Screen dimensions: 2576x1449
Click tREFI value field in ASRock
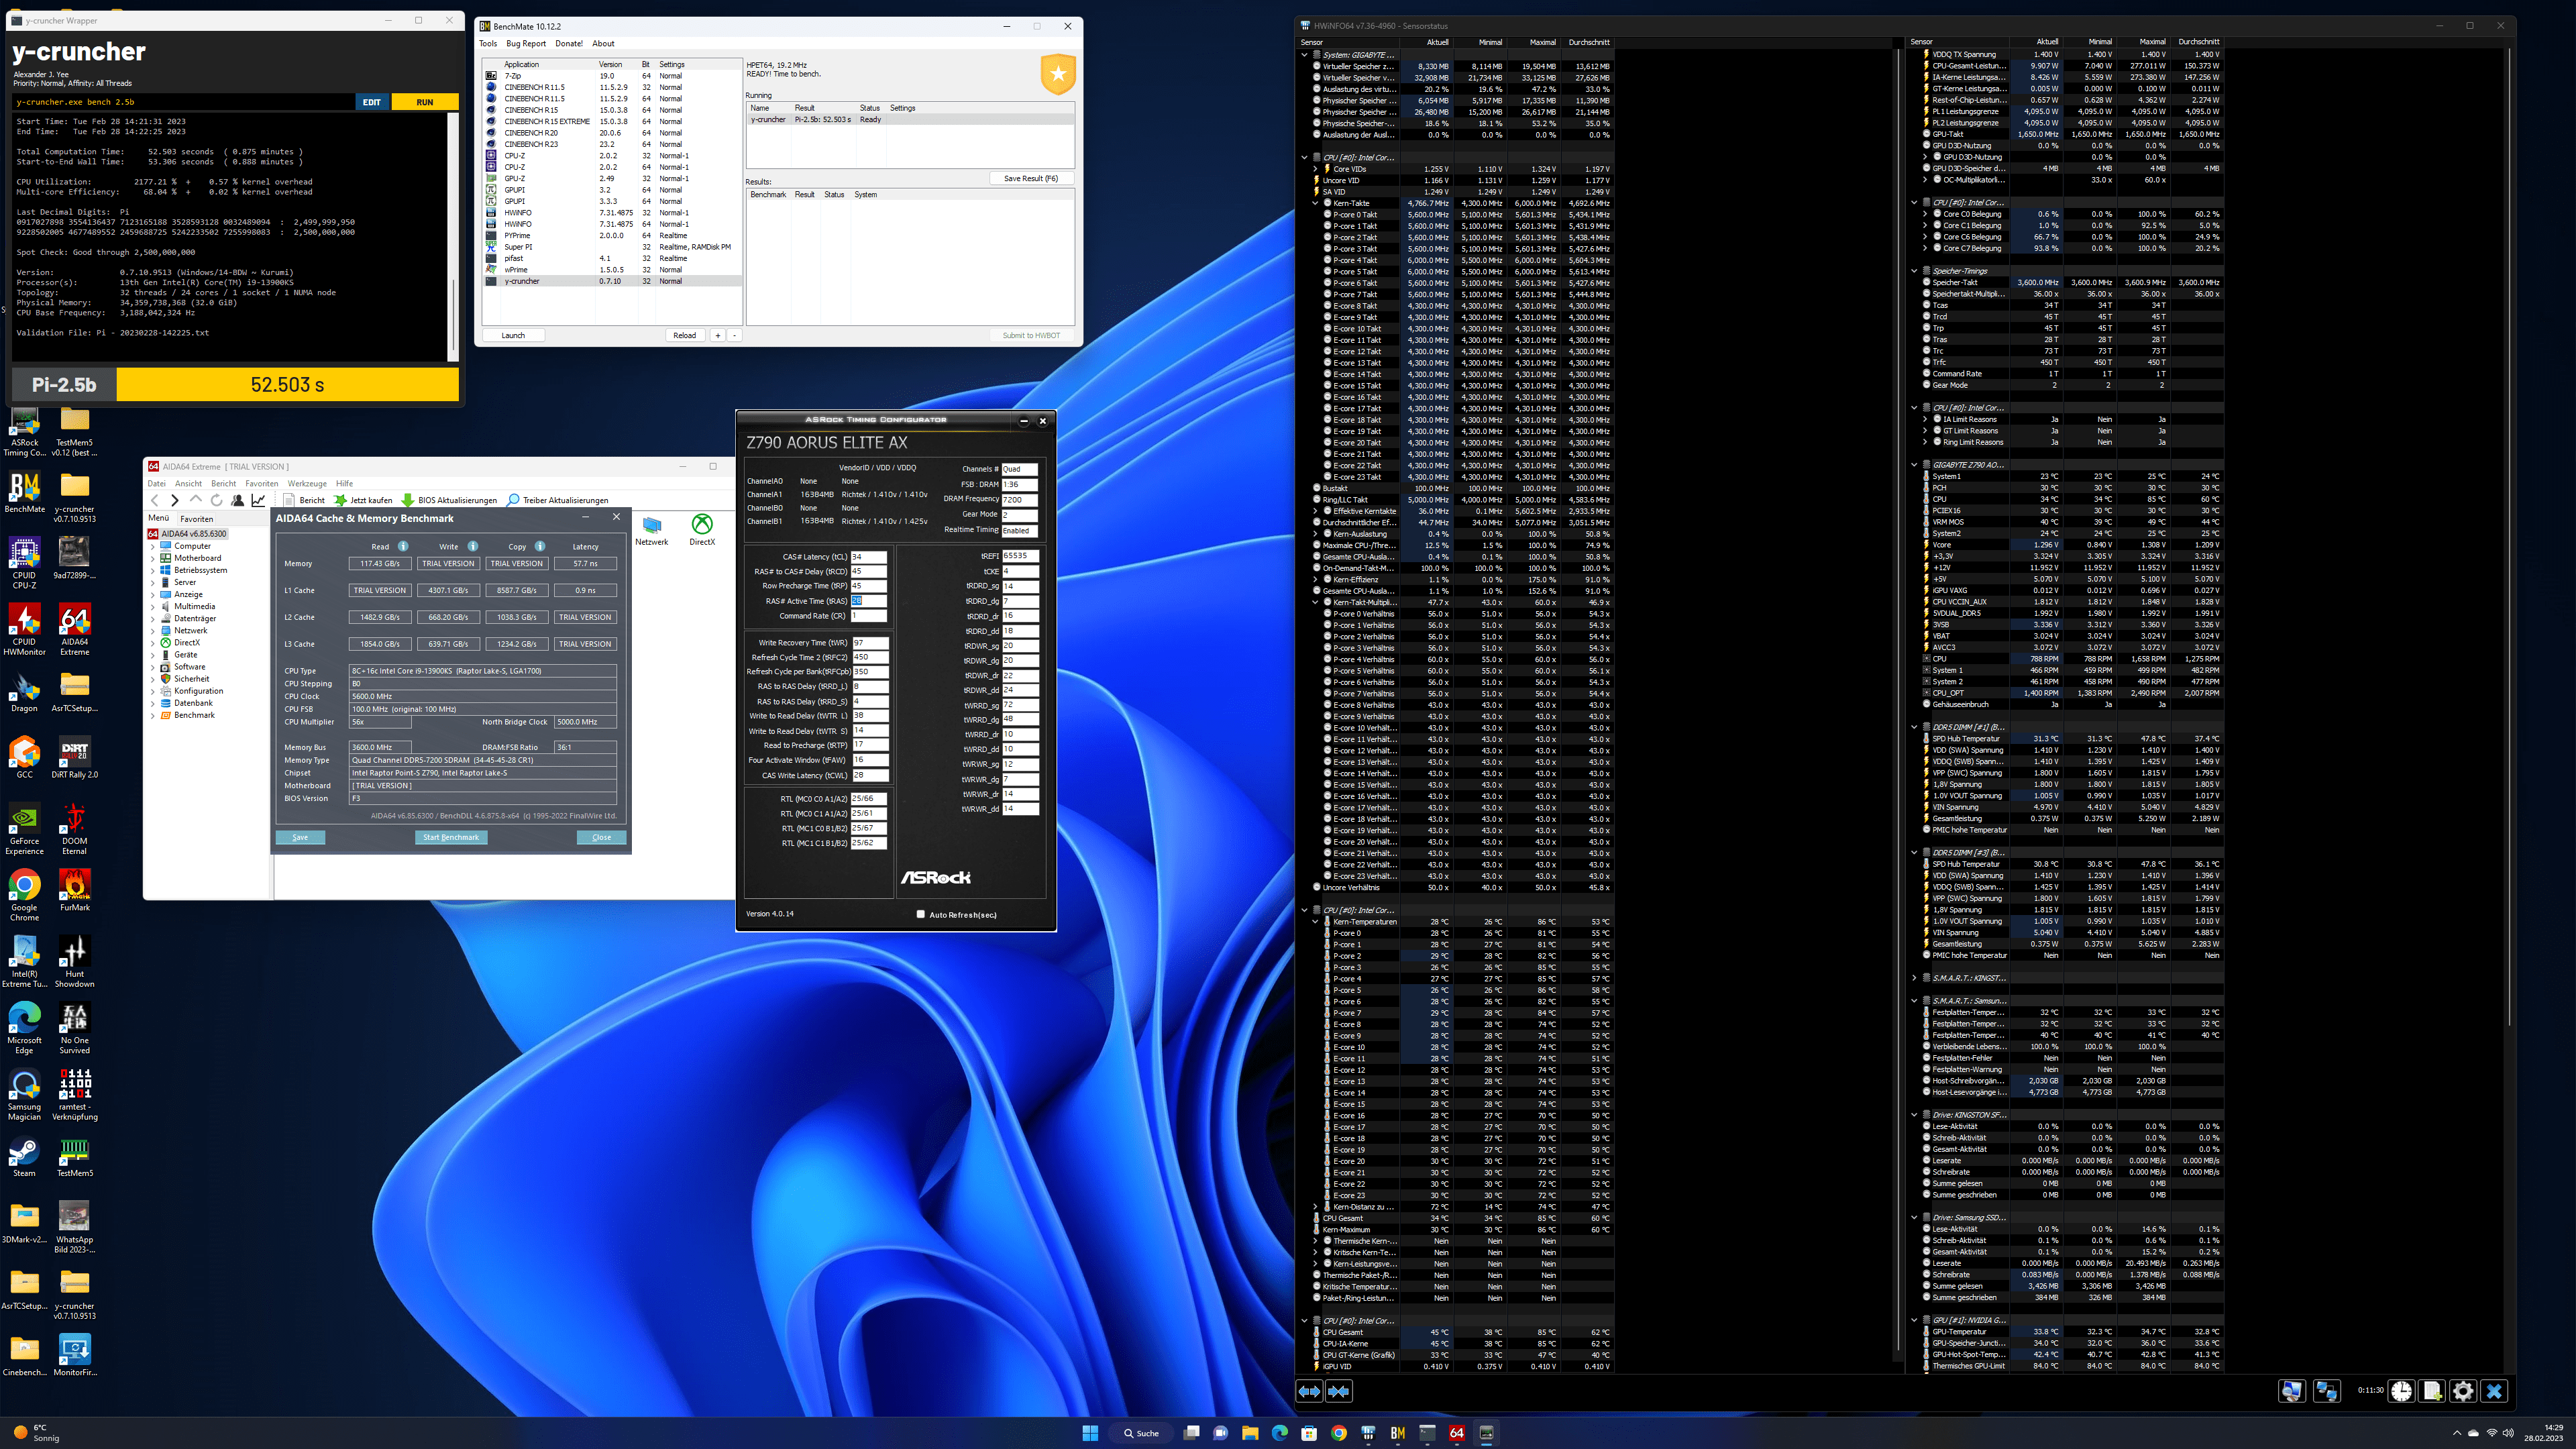(1020, 556)
